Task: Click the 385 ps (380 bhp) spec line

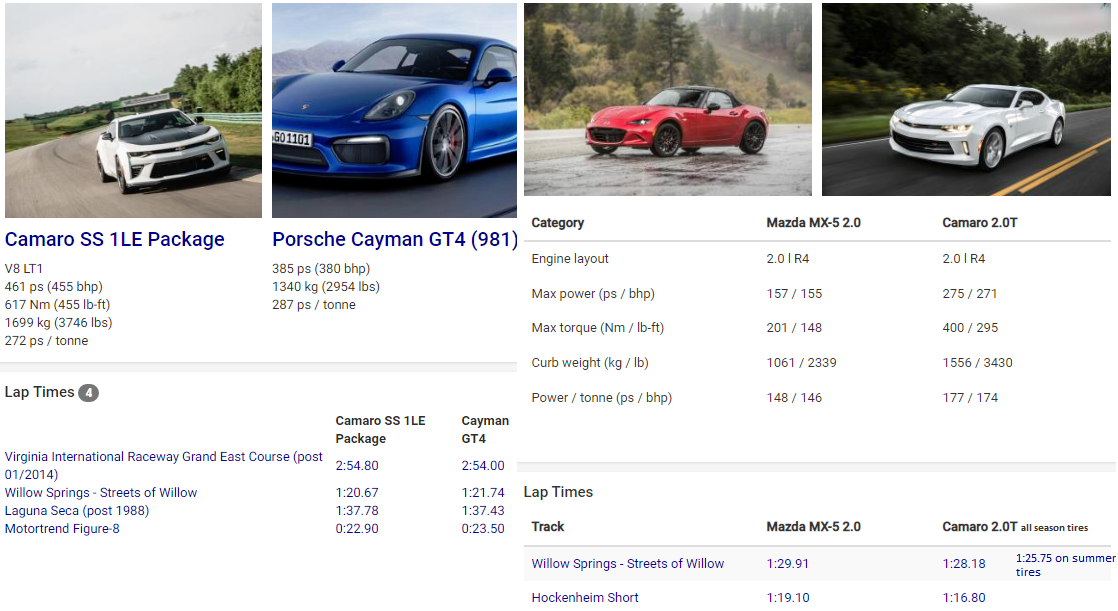Action: click(x=321, y=269)
